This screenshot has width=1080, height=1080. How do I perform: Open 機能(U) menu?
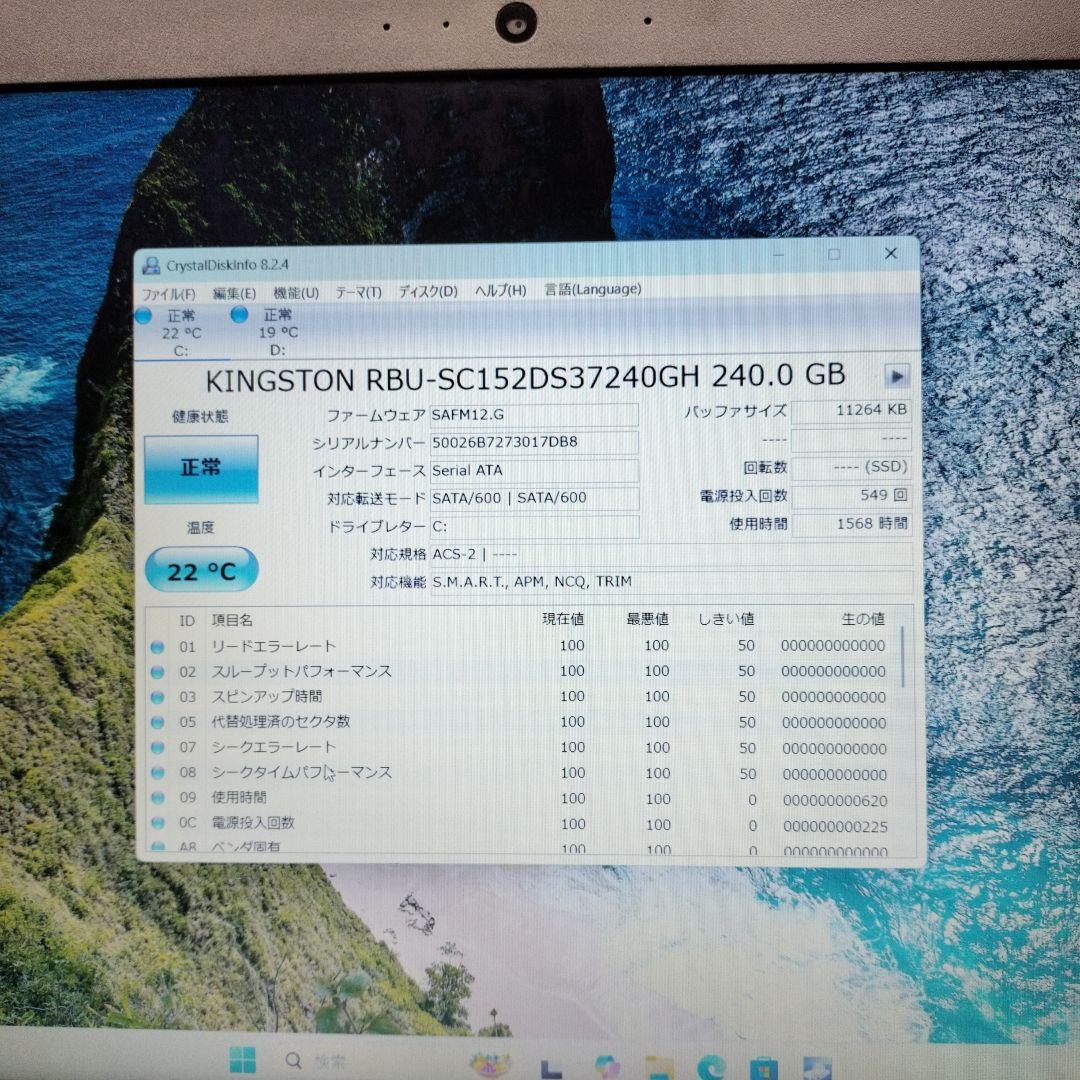(296, 293)
